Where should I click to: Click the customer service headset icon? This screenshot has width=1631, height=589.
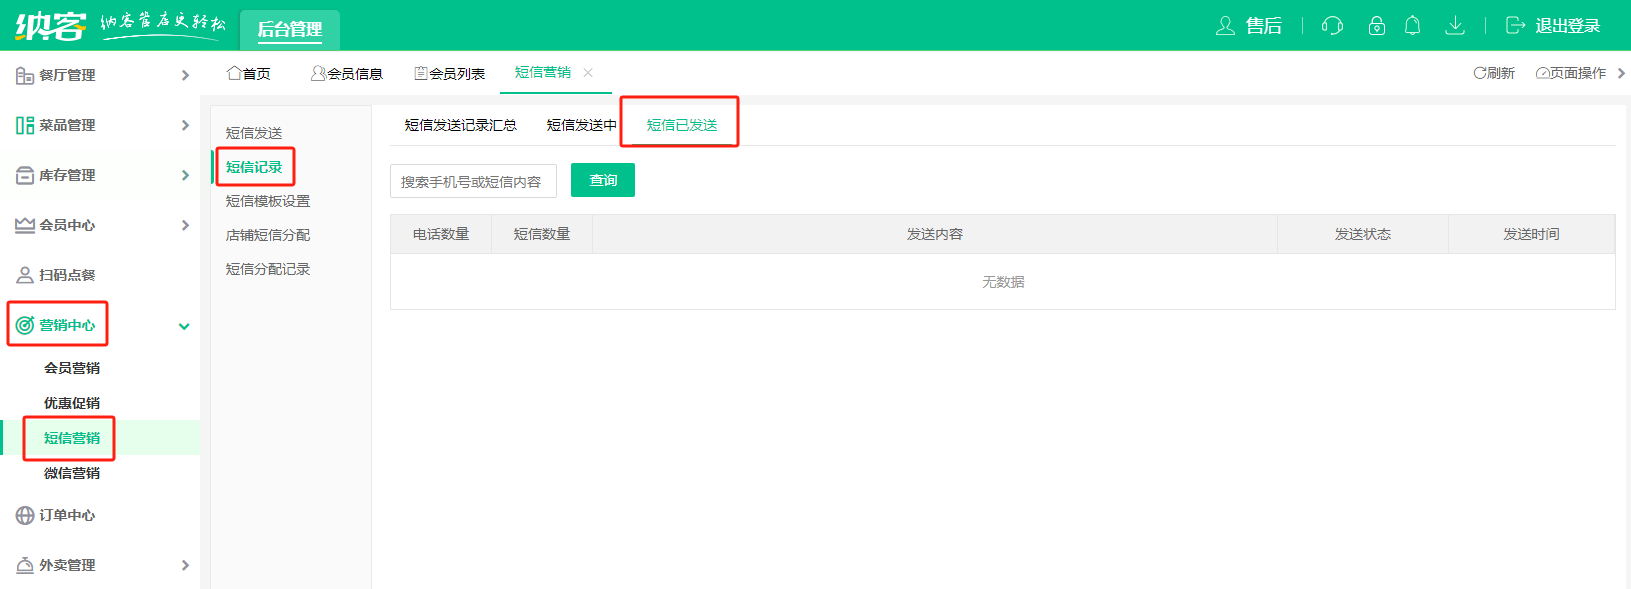click(1332, 25)
